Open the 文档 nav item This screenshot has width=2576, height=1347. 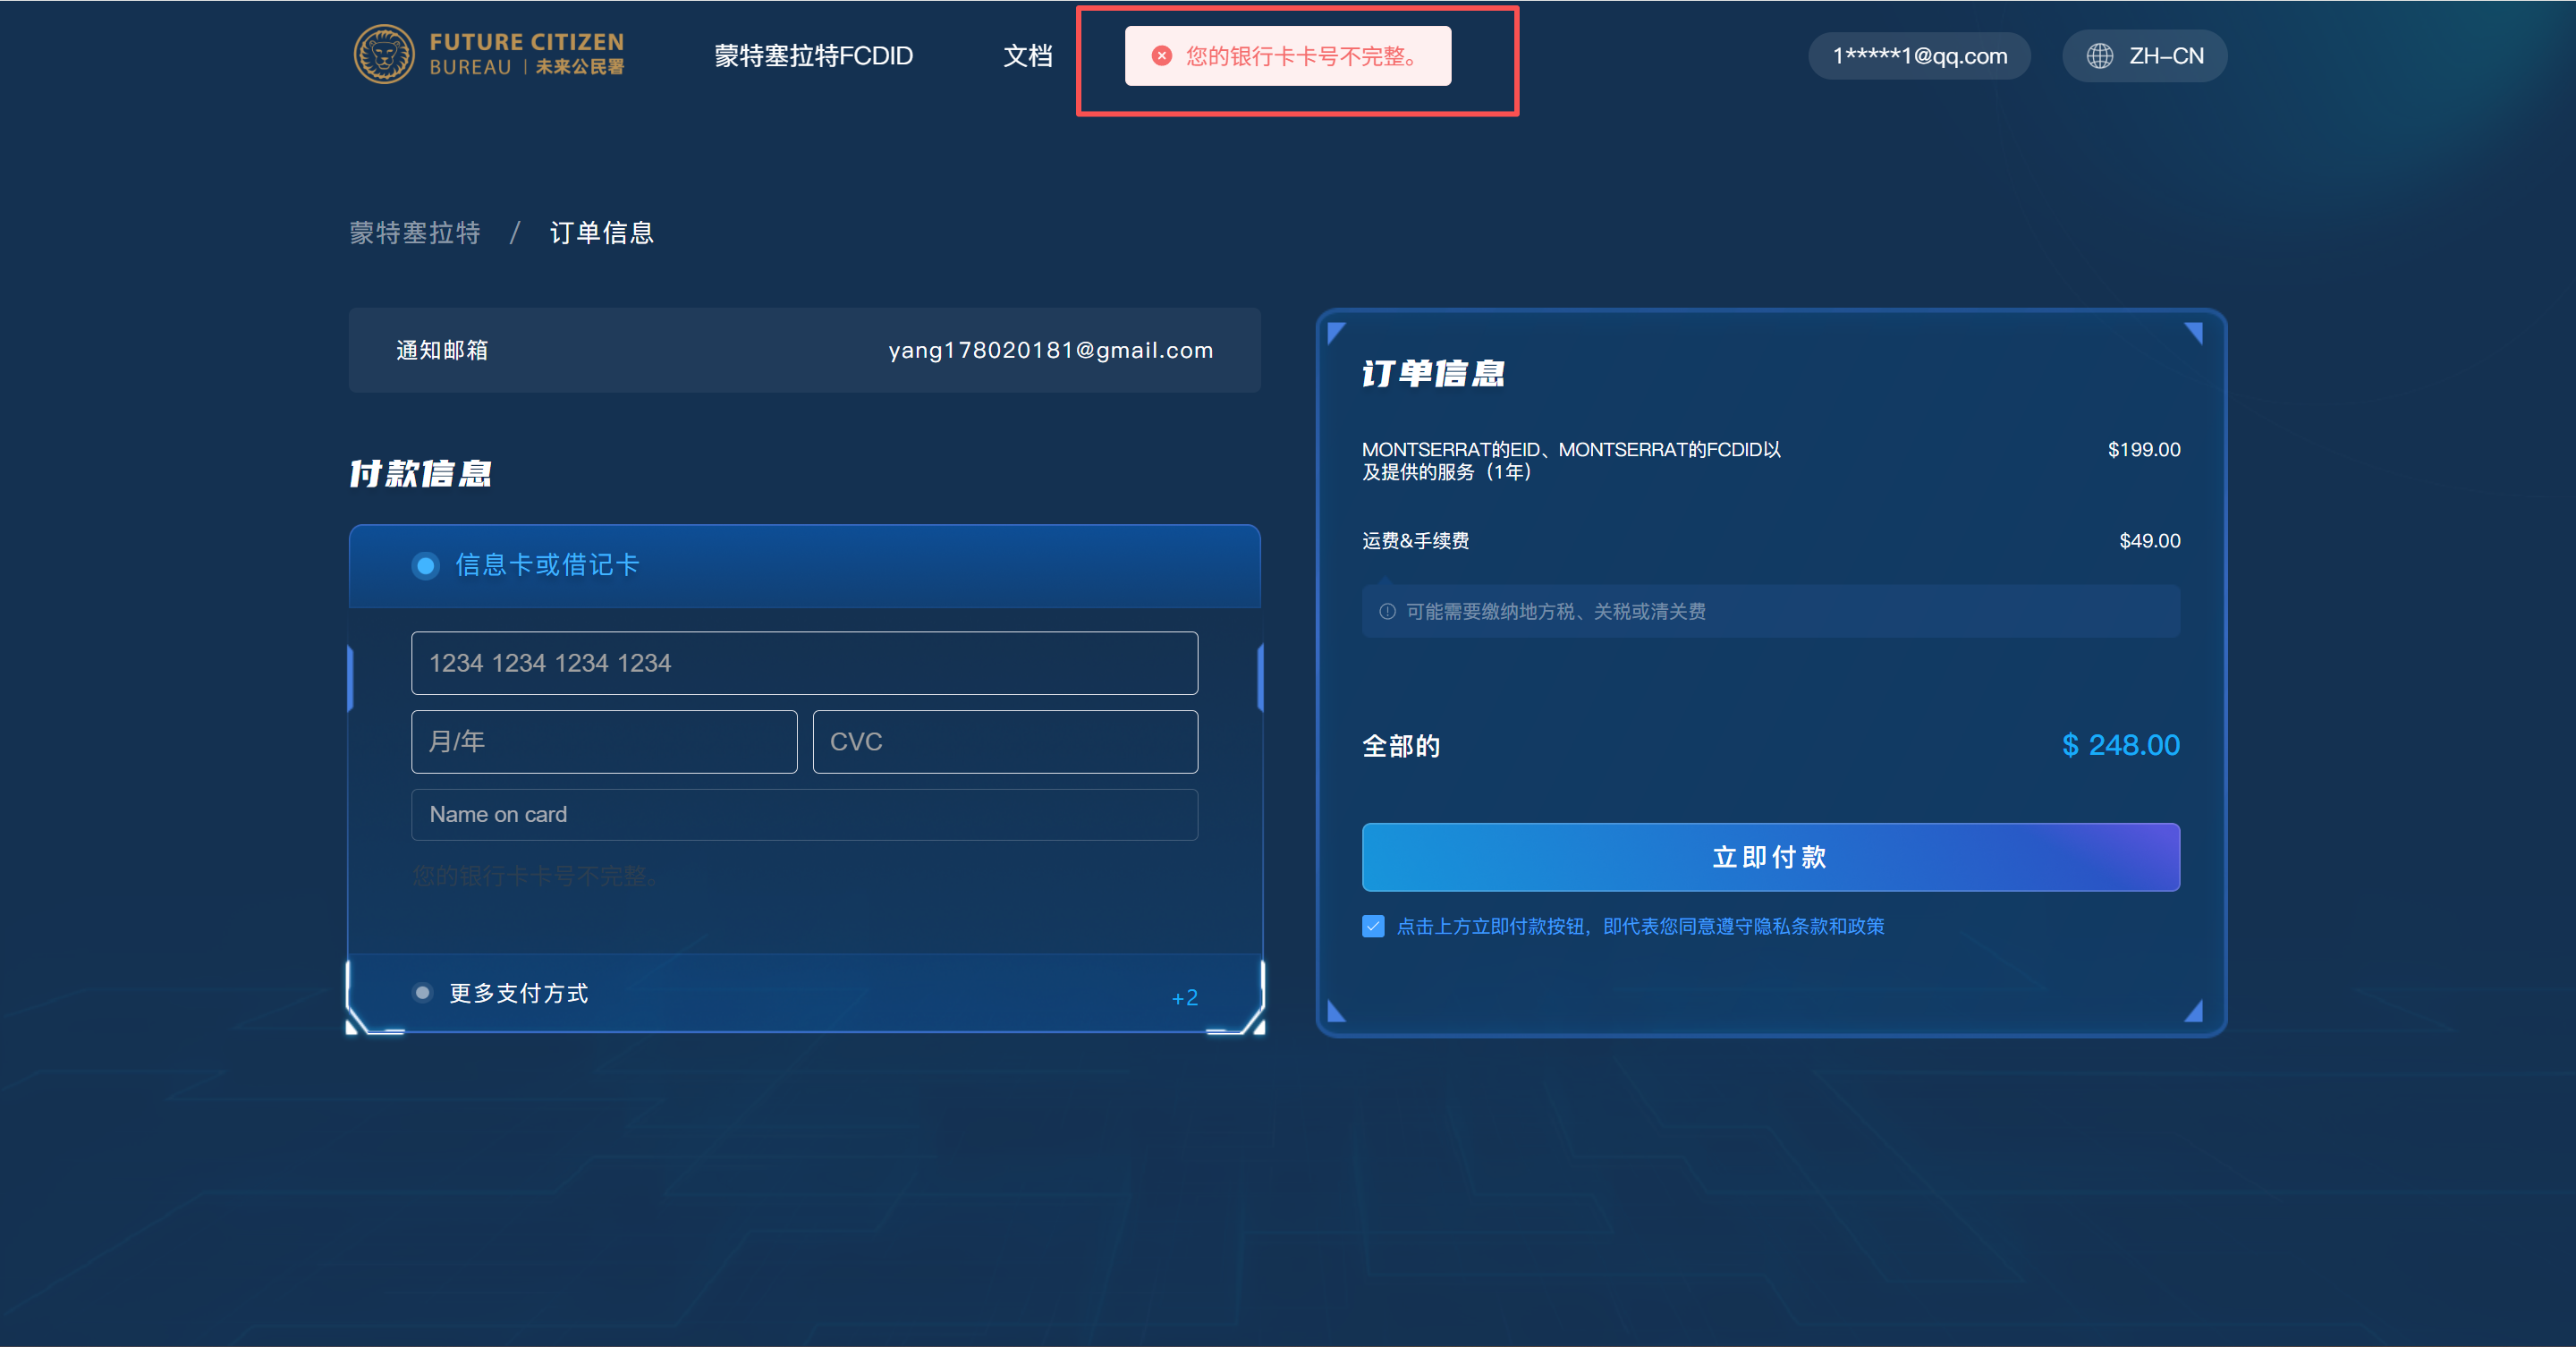click(x=1027, y=56)
